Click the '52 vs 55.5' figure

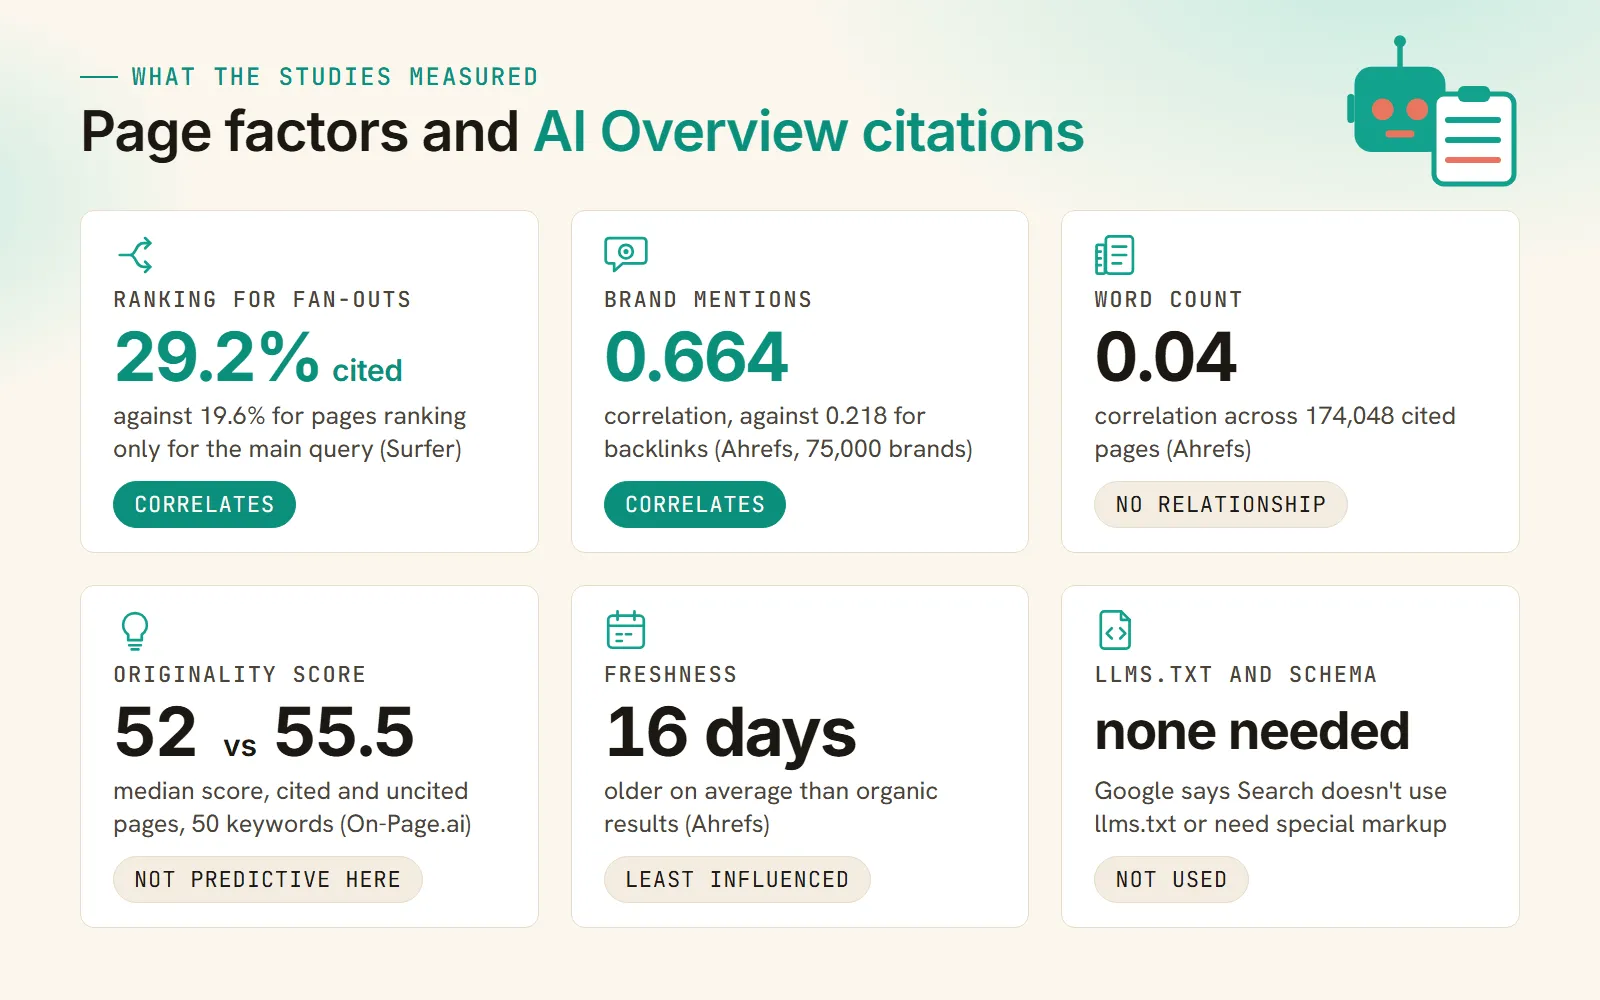[x=264, y=732]
